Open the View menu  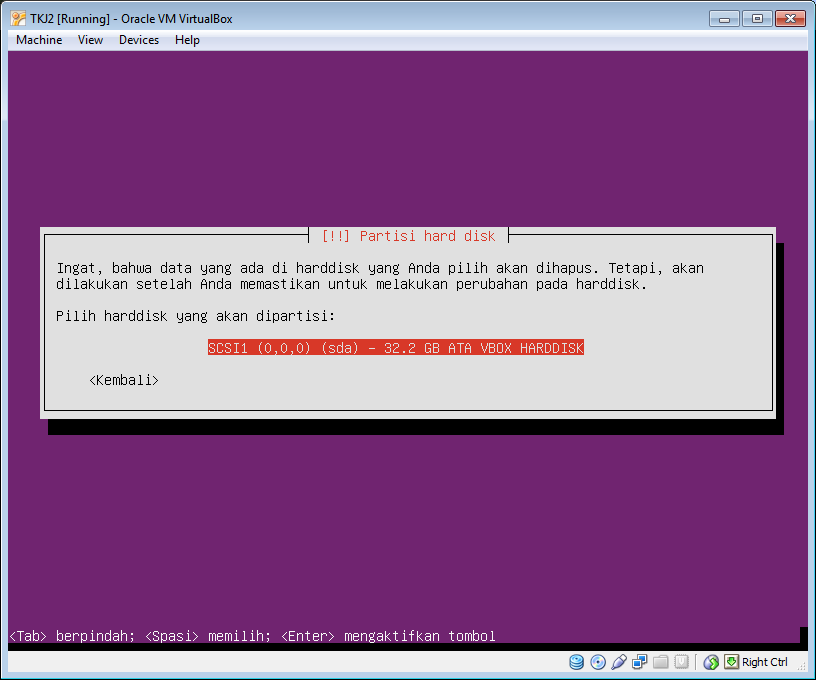90,40
